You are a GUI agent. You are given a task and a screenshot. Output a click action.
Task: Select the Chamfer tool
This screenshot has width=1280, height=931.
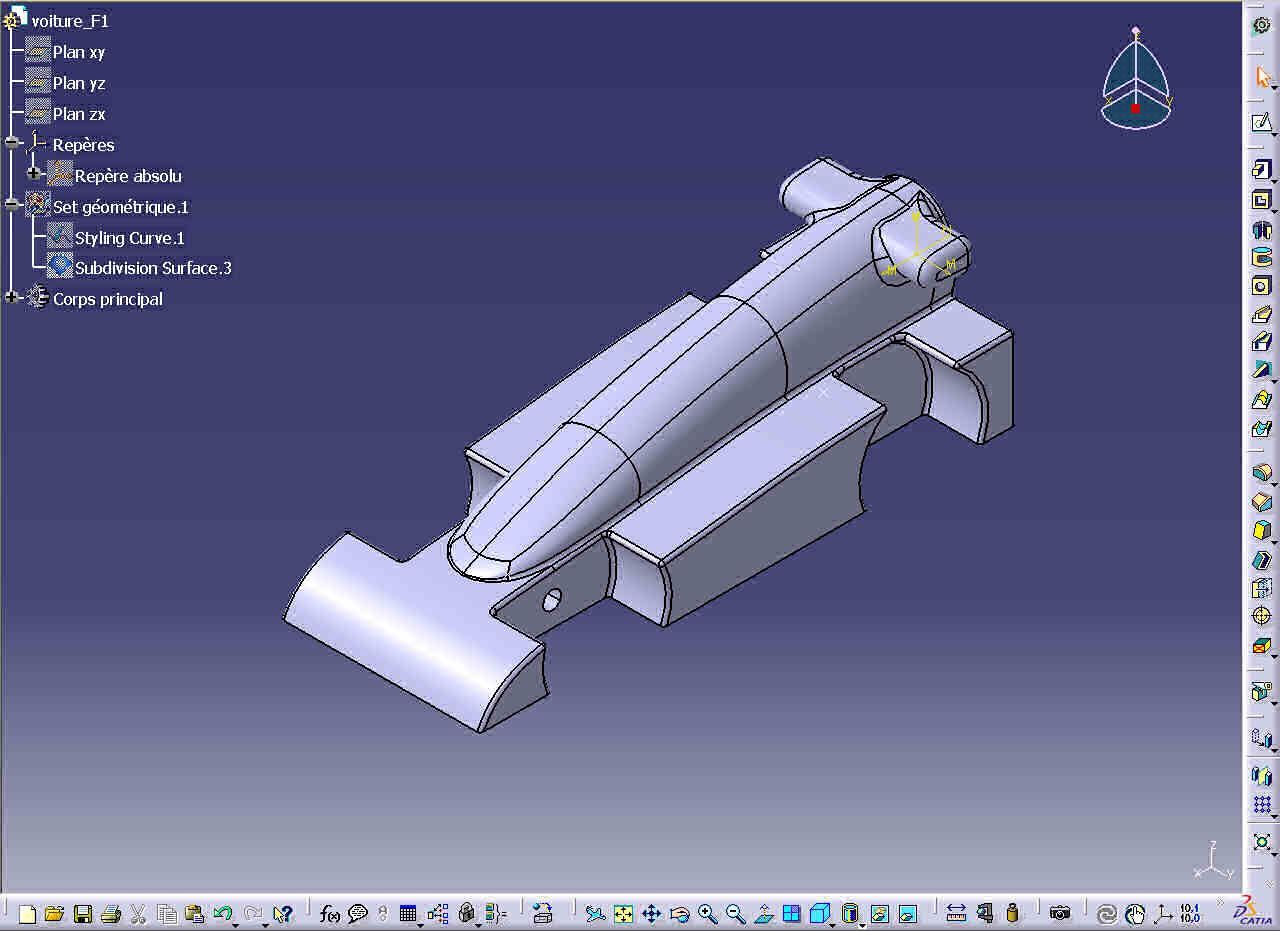[x=1261, y=501]
